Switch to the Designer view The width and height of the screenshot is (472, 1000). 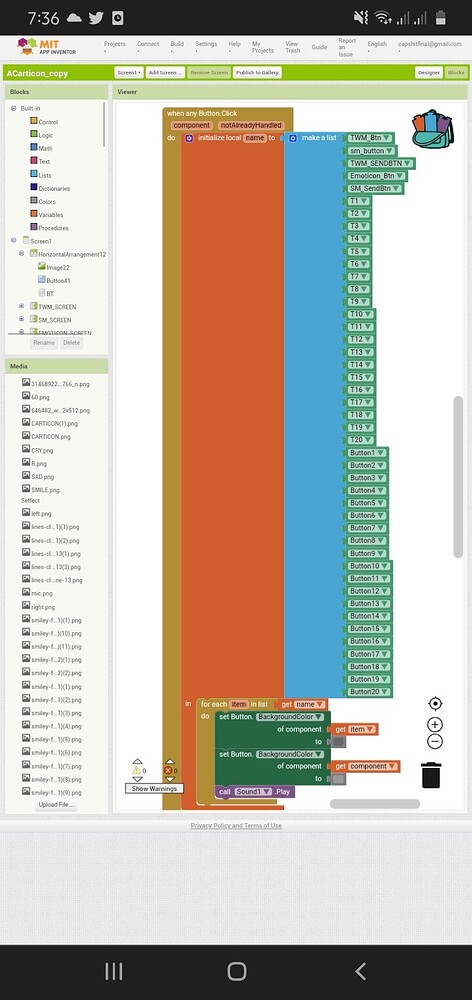[x=429, y=73]
